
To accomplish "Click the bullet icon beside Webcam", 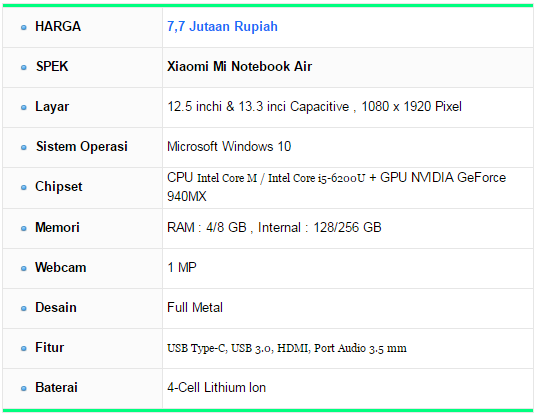I will [24, 268].
